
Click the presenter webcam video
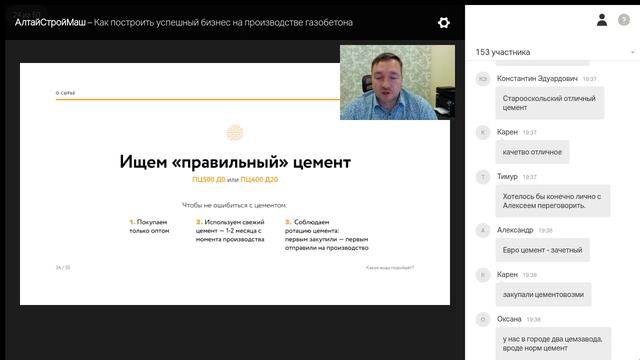[397, 82]
